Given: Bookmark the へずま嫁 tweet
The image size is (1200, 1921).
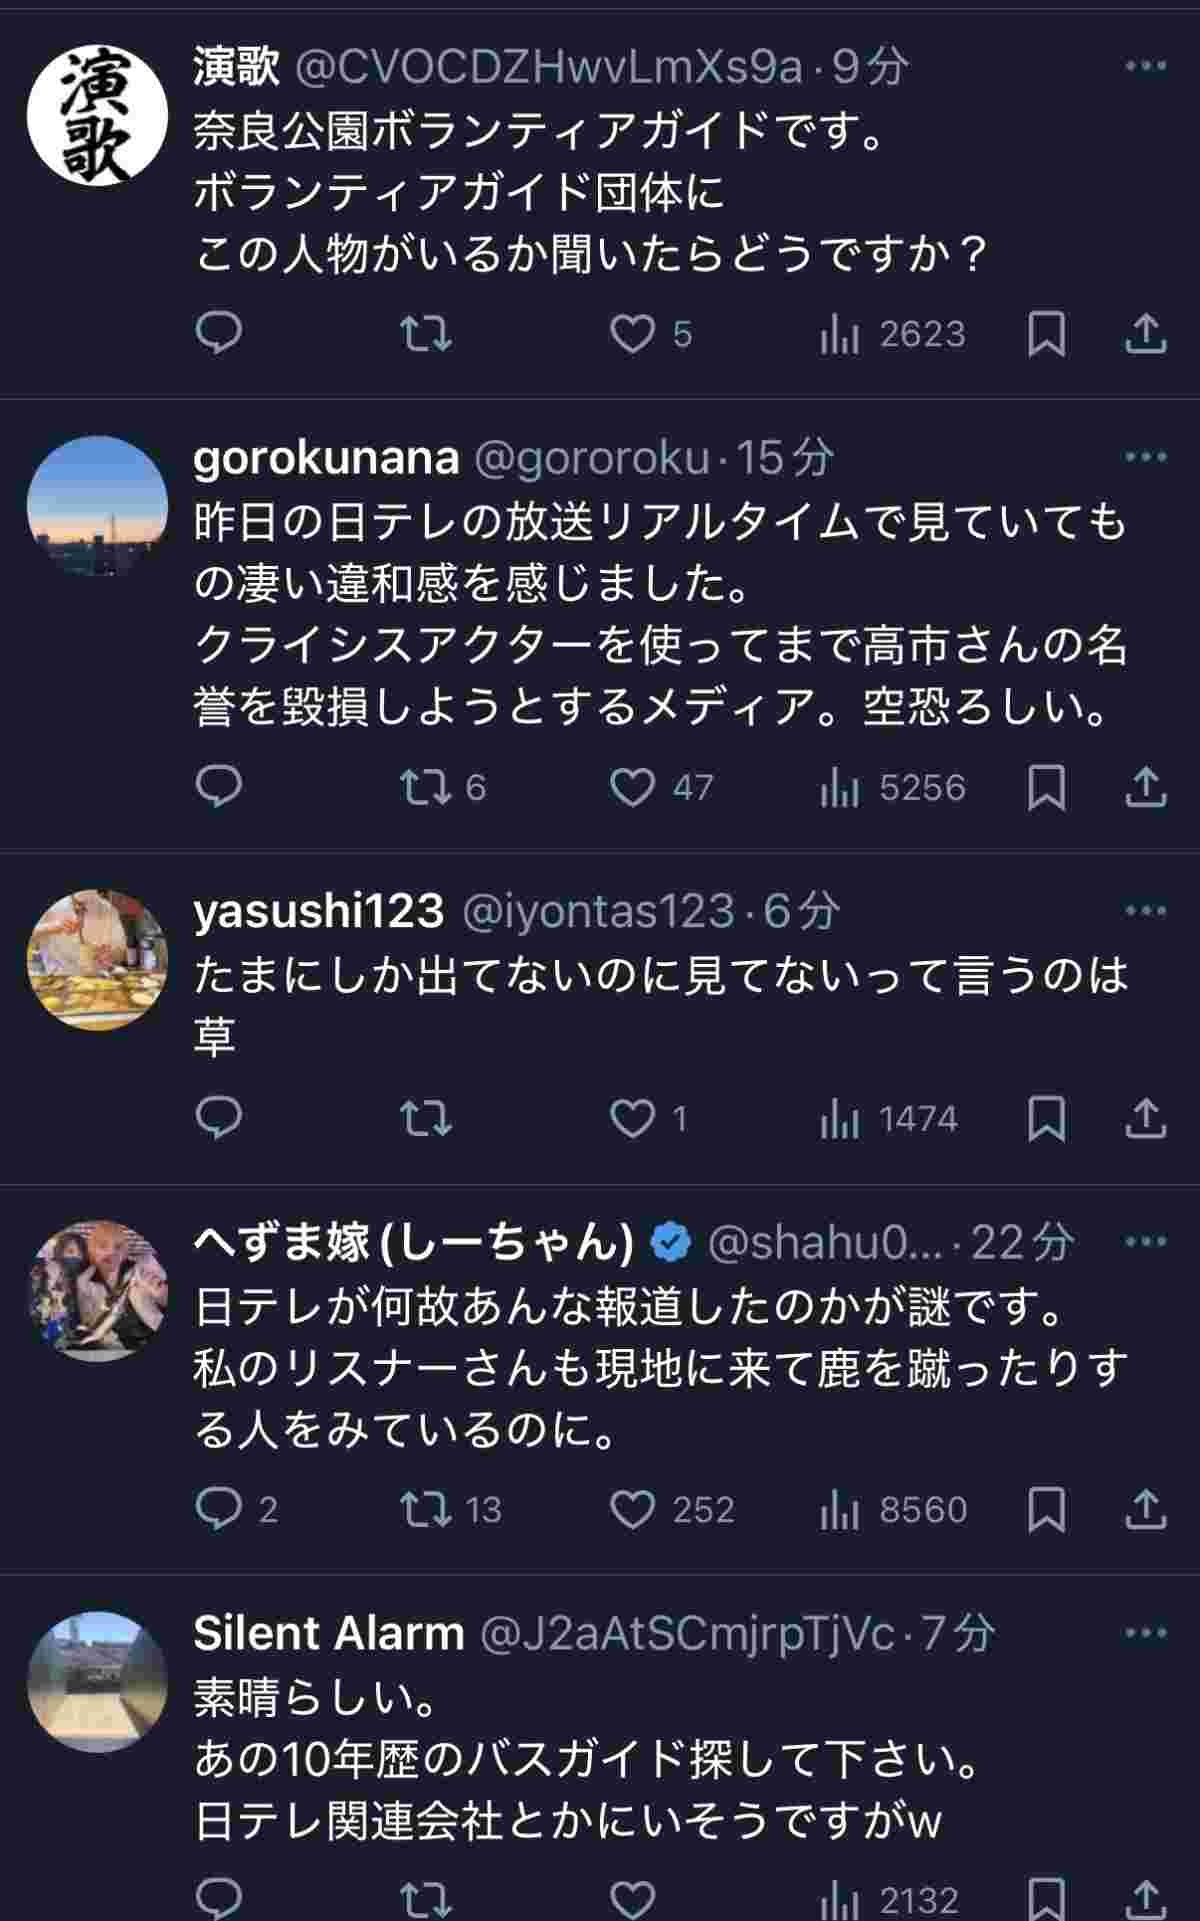Looking at the screenshot, I should pyautogui.click(x=1046, y=1509).
